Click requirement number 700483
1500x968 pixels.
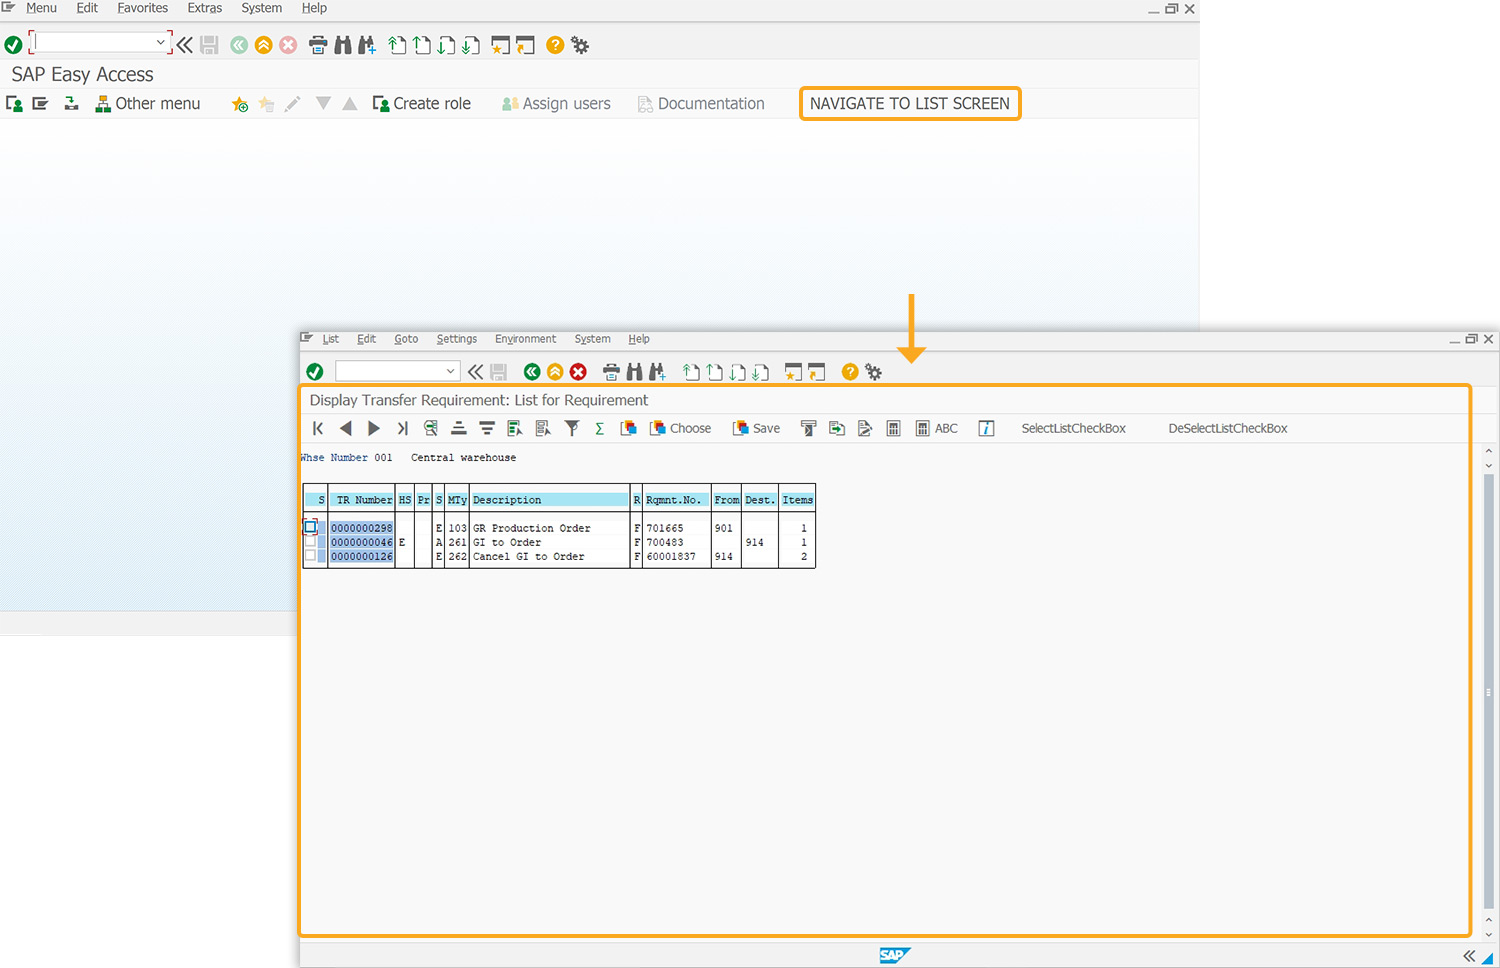pyautogui.click(x=665, y=542)
